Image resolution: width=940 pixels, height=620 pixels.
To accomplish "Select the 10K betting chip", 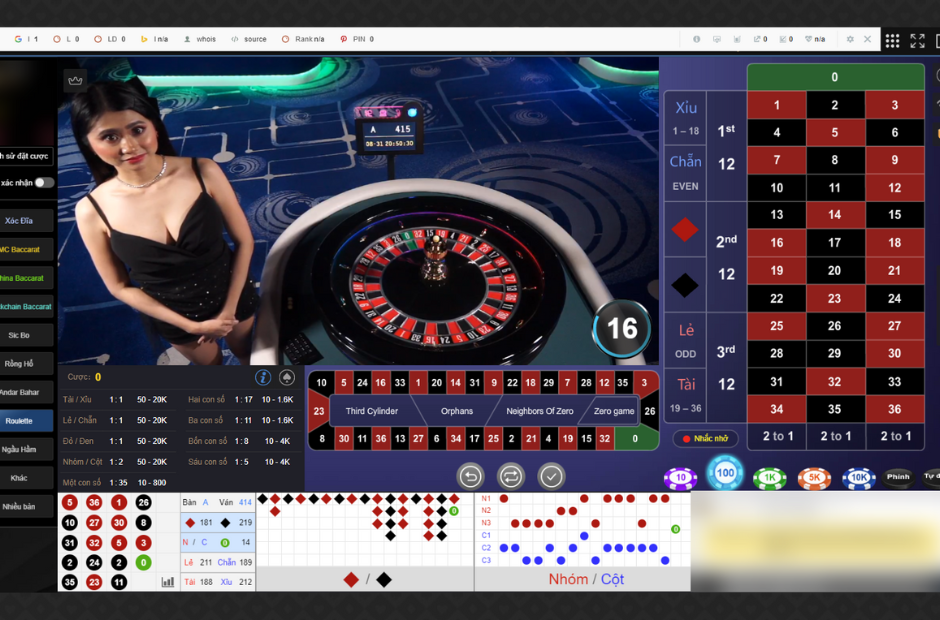I will [858, 478].
